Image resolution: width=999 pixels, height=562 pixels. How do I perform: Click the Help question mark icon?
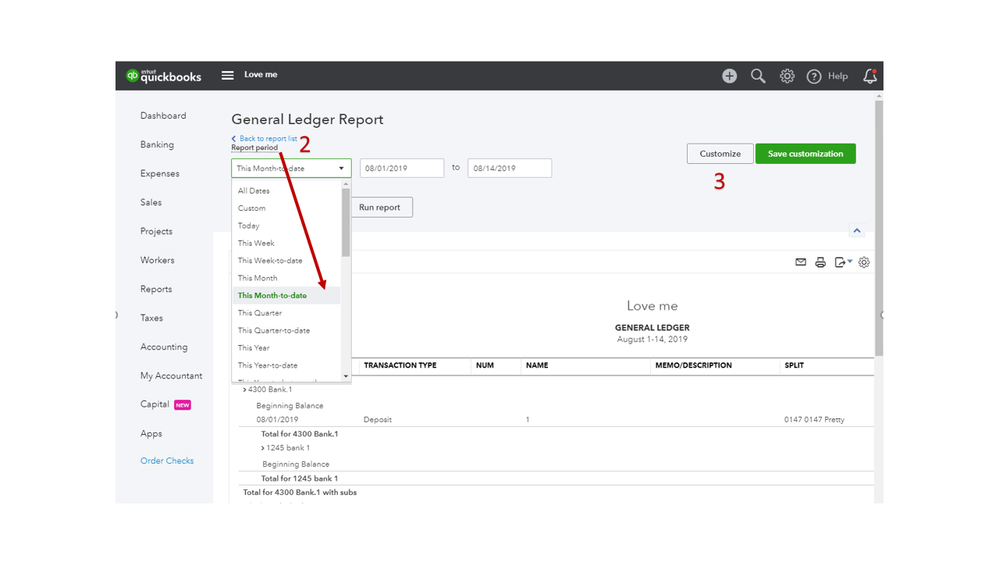814,76
